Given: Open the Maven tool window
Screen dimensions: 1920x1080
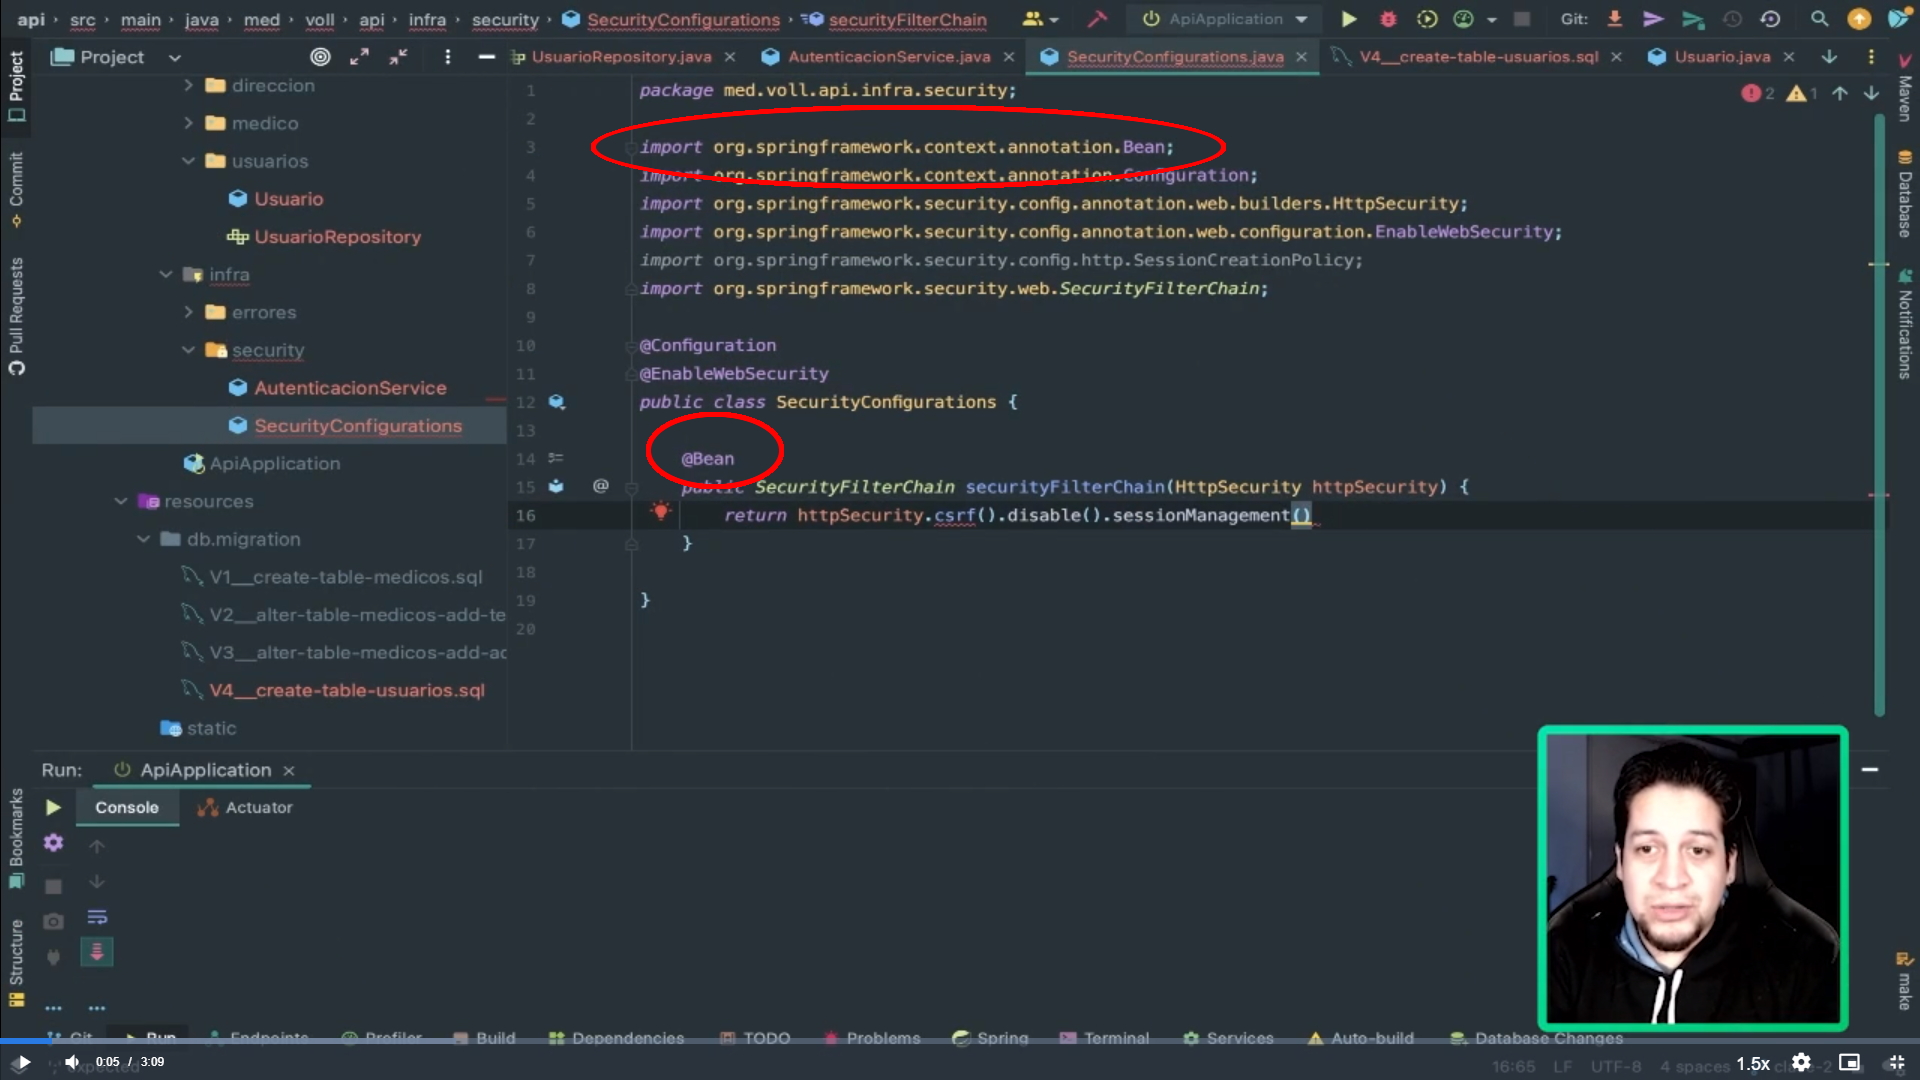Looking at the screenshot, I should coord(1905,86).
